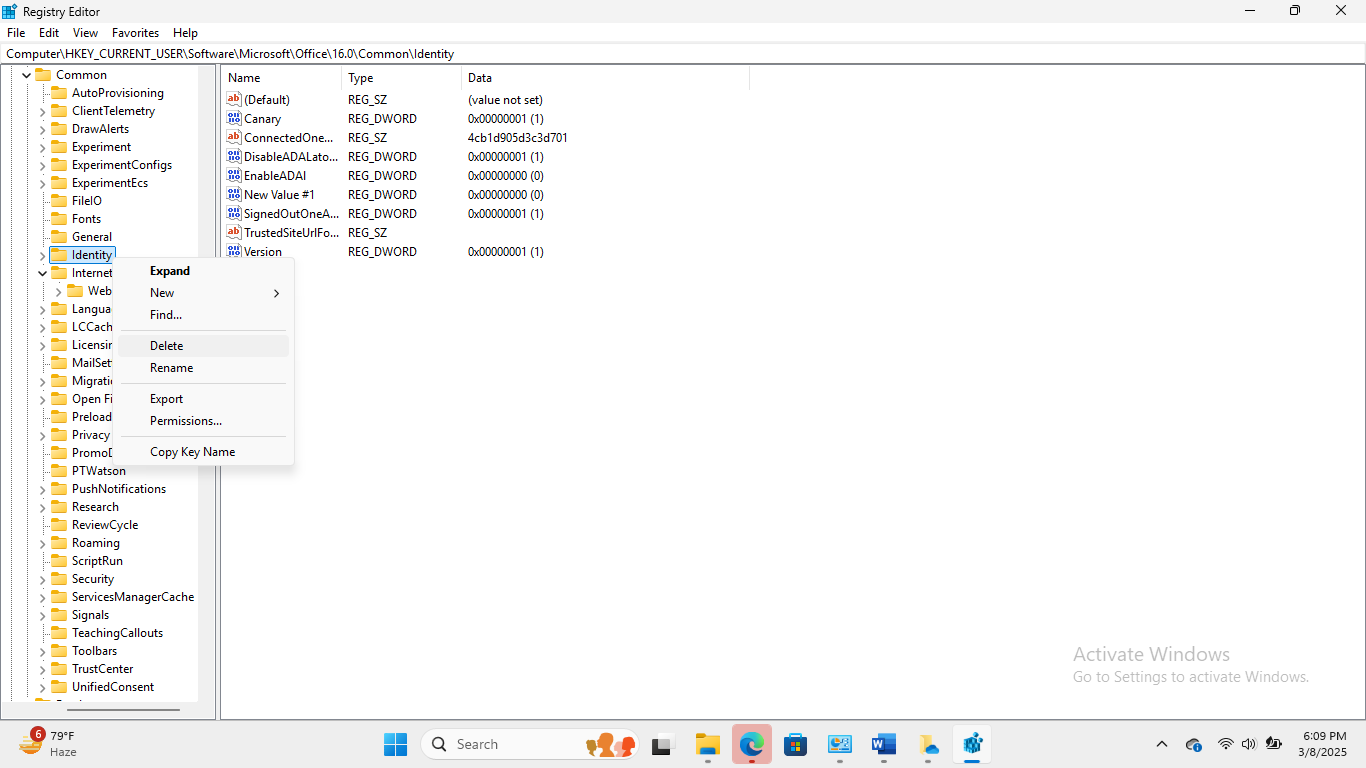Open Microsoft Edge from taskbar
1366x768 pixels.
[x=752, y=744]
